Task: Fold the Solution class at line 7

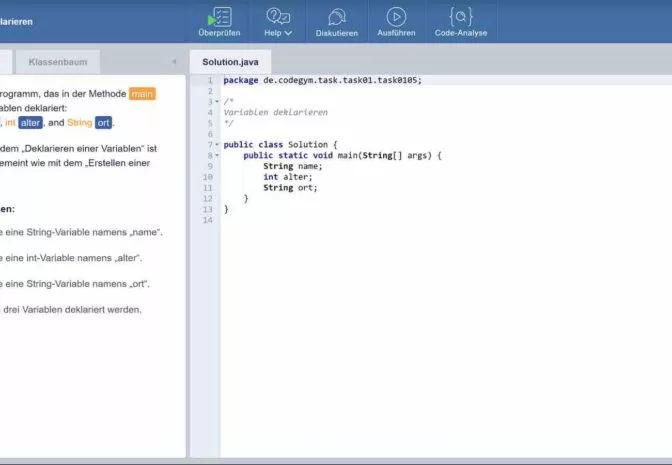Action: [x=217, y=144]
